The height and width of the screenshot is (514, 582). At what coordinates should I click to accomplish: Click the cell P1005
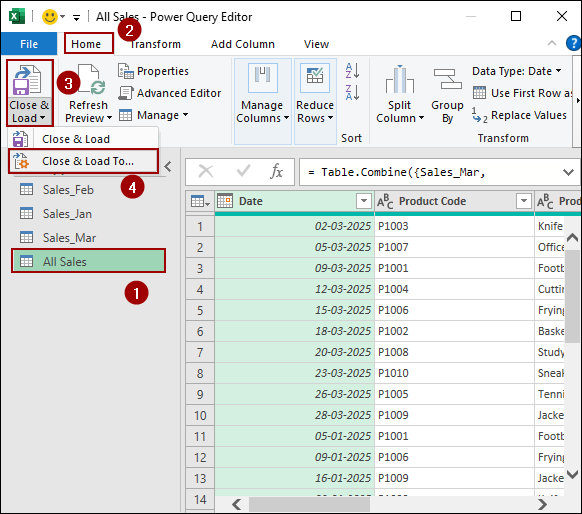[x=454, y=394]
